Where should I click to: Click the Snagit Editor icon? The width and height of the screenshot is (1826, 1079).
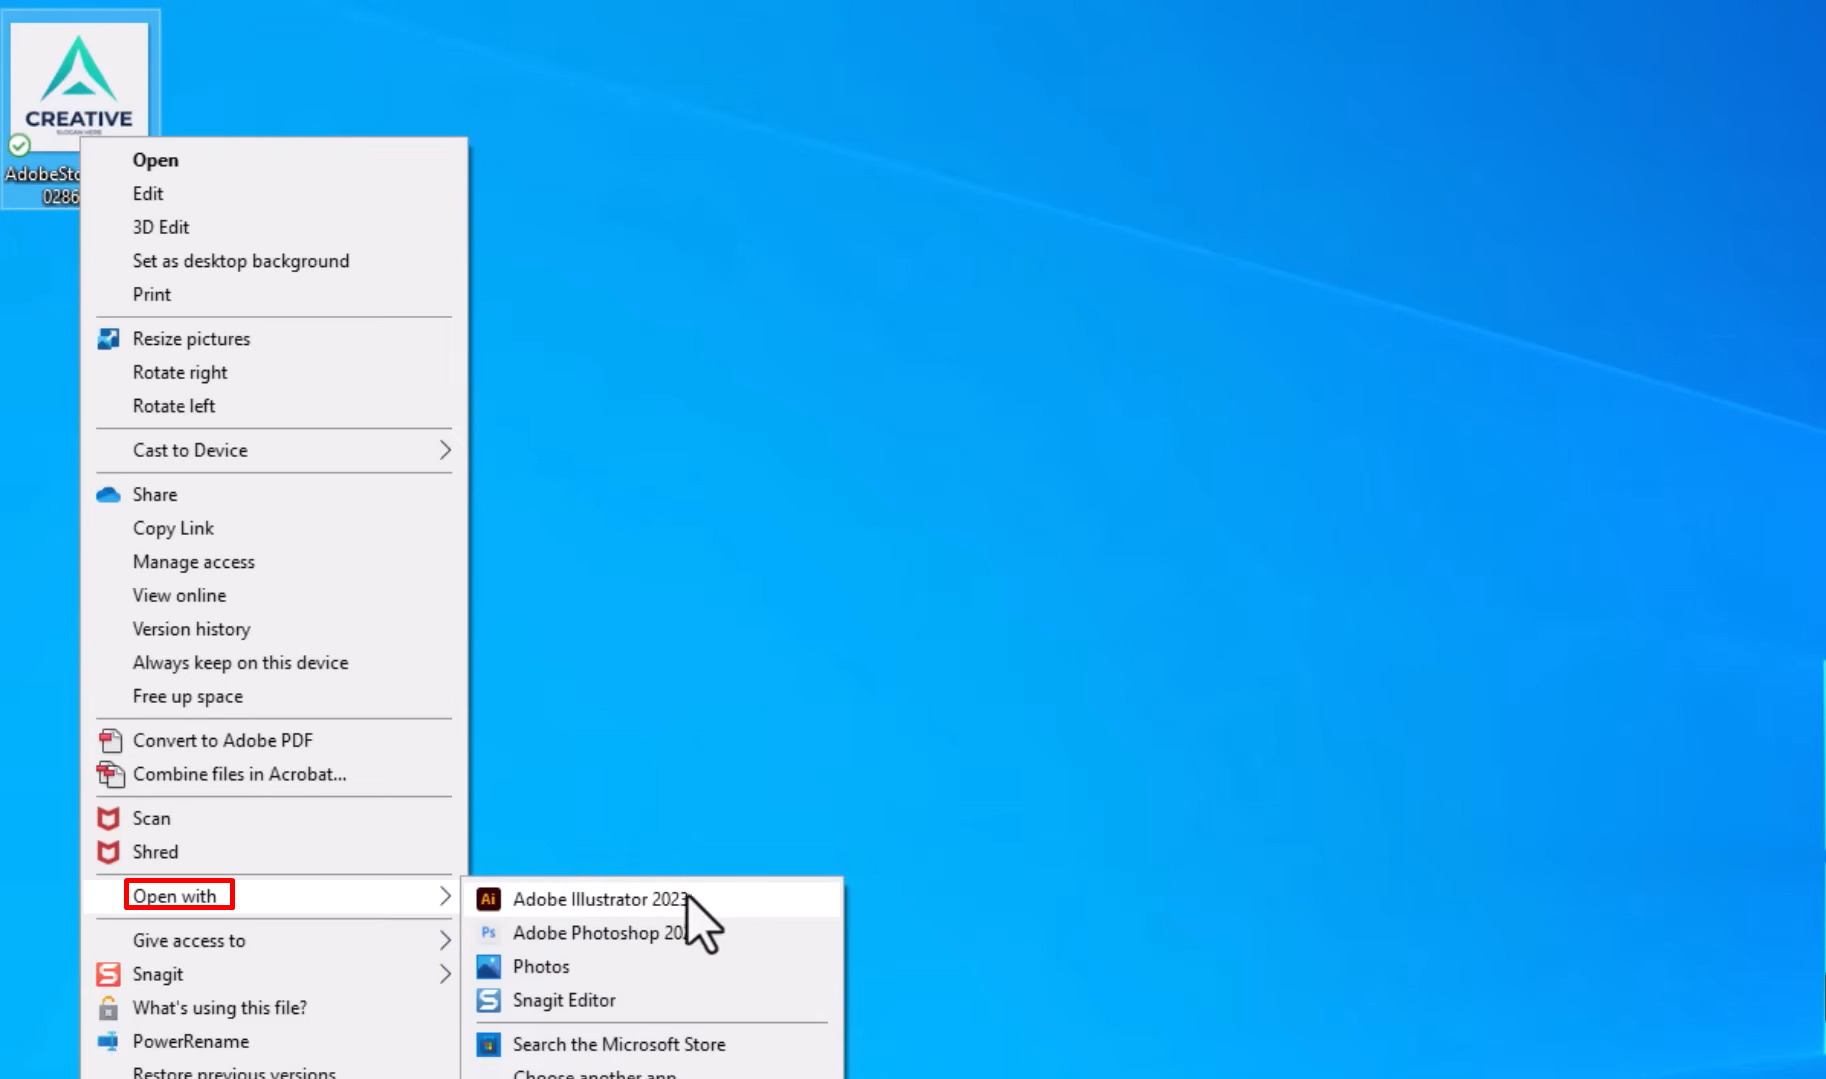pos(488,1000)
